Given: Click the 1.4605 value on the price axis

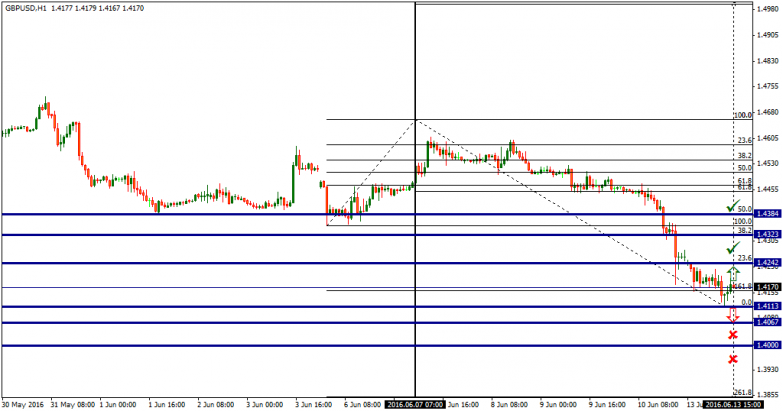Looking at the screenshot, I should pos(768,138).
